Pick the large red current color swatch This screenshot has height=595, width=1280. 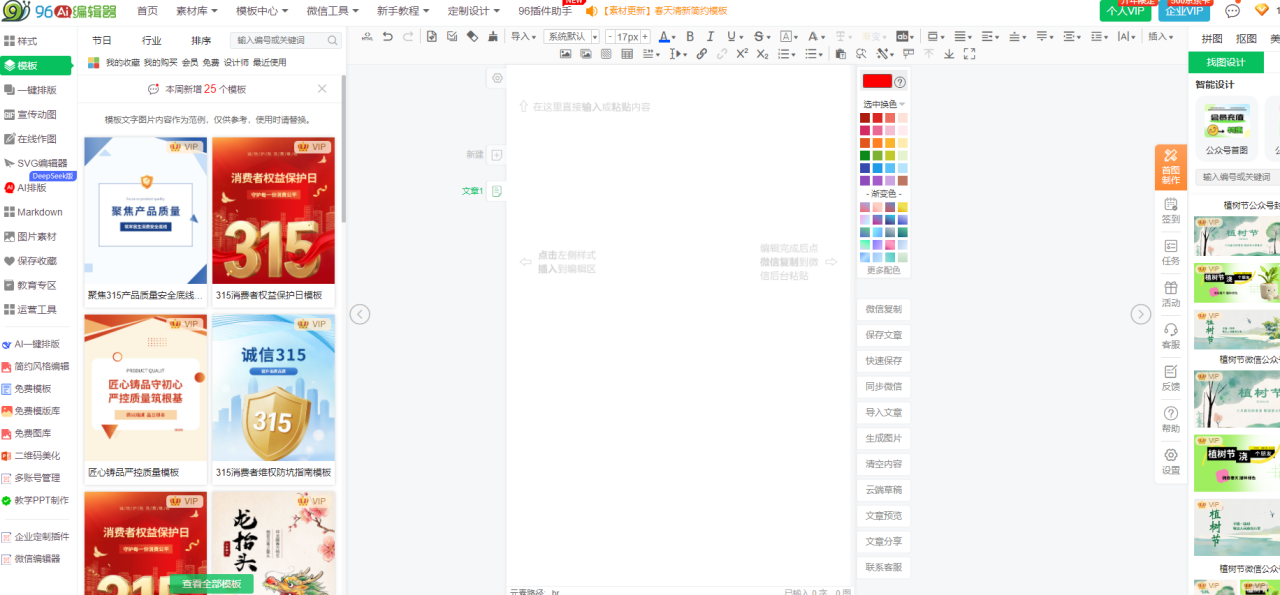point(876,82)
